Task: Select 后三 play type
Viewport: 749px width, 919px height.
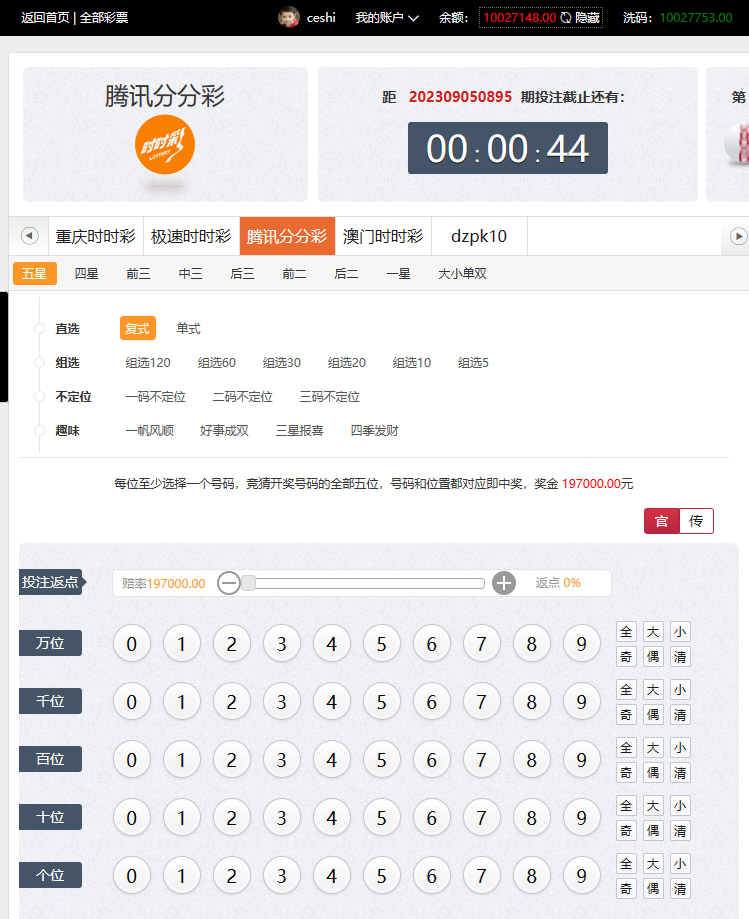Action: 242,274
